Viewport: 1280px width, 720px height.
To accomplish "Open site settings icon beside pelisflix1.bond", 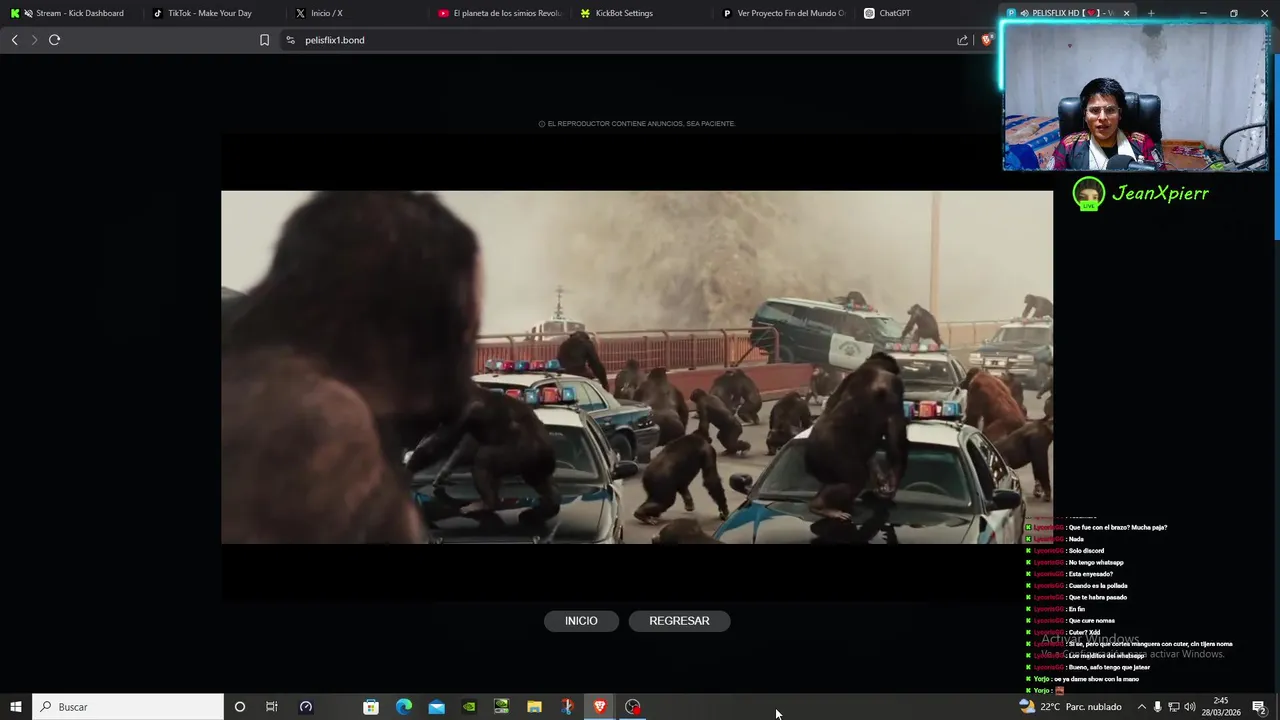I will tap(290, 40).
